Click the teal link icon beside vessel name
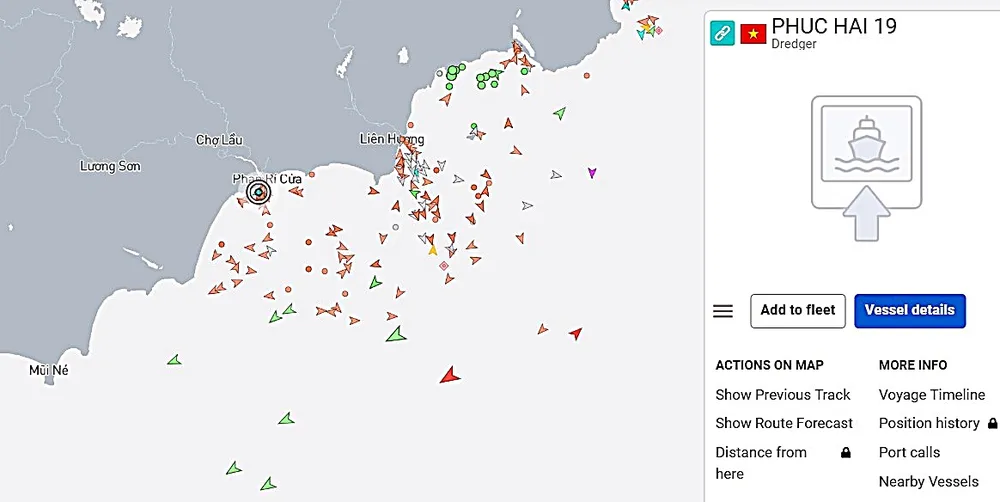Screen dimensions: 1000x502 pos(722,33)
